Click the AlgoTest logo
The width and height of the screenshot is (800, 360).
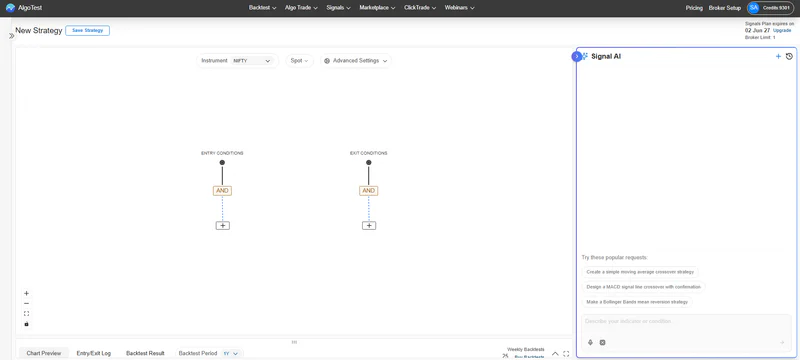click(x=24, y=8)
